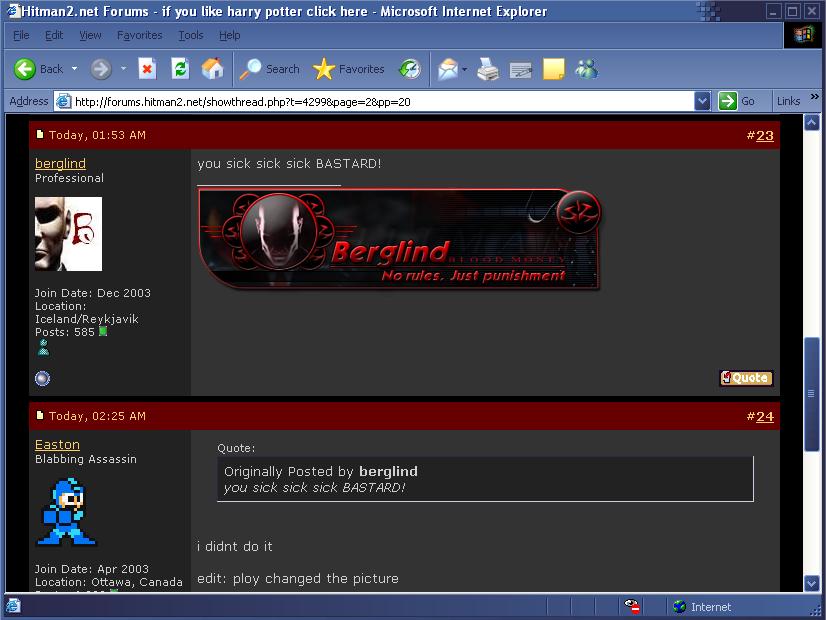This screenshot has width=826, height=620.
Task: Click the Windows flag logo throbber
Action: (x=803, y=36)
